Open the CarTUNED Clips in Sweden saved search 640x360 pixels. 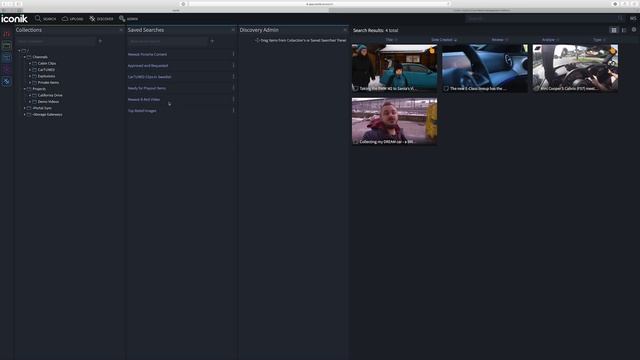tap(150, 77)
